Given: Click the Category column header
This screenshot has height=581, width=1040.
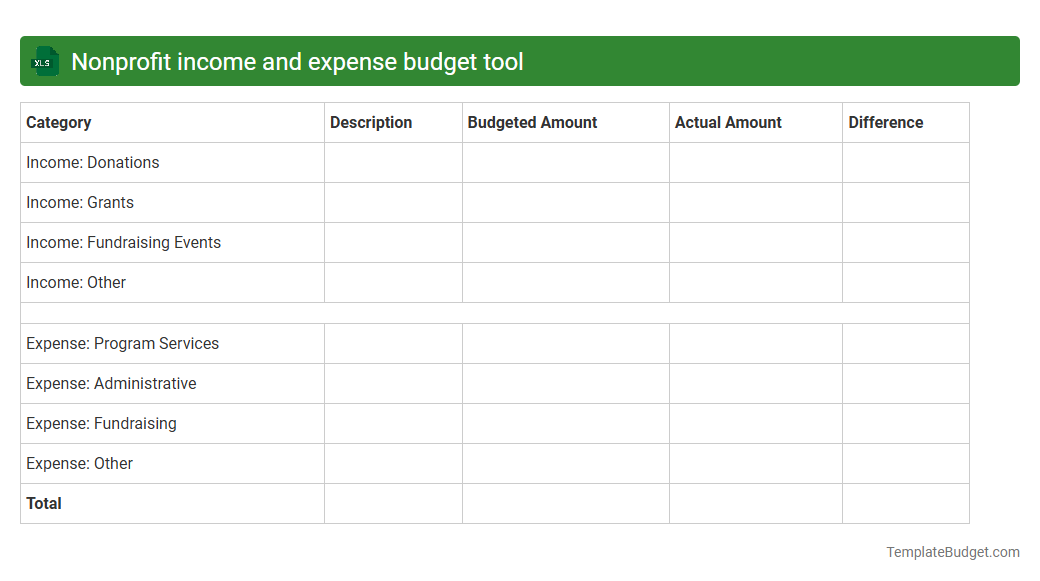Looking at the screenshot, I should 59,122.
